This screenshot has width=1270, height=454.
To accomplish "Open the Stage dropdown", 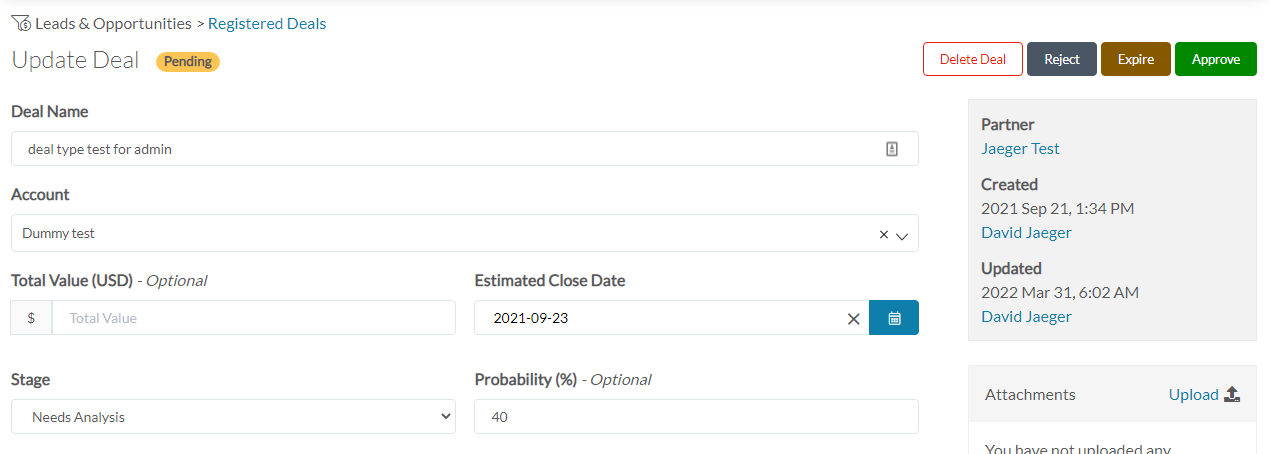I will (233, 417).
